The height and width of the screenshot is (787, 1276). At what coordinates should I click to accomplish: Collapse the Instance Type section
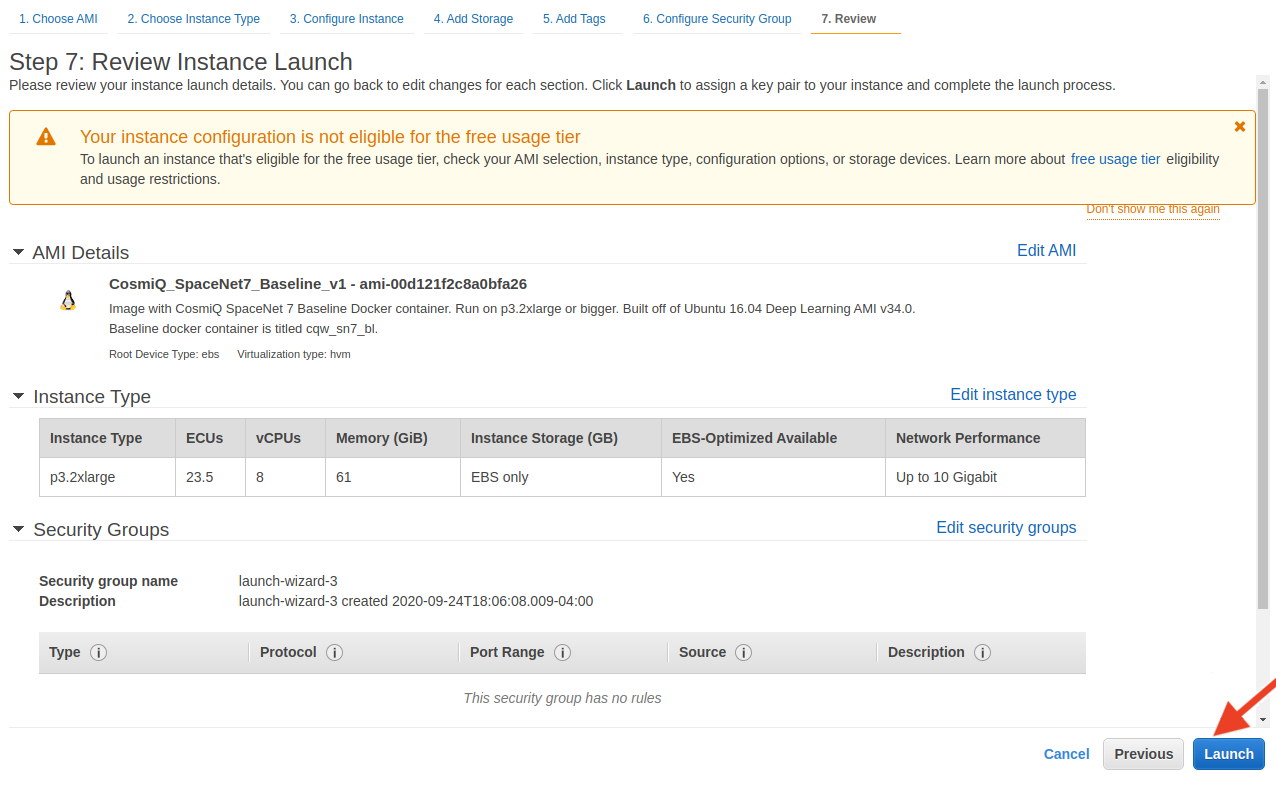pyautogui.click(x=18, y=396)
